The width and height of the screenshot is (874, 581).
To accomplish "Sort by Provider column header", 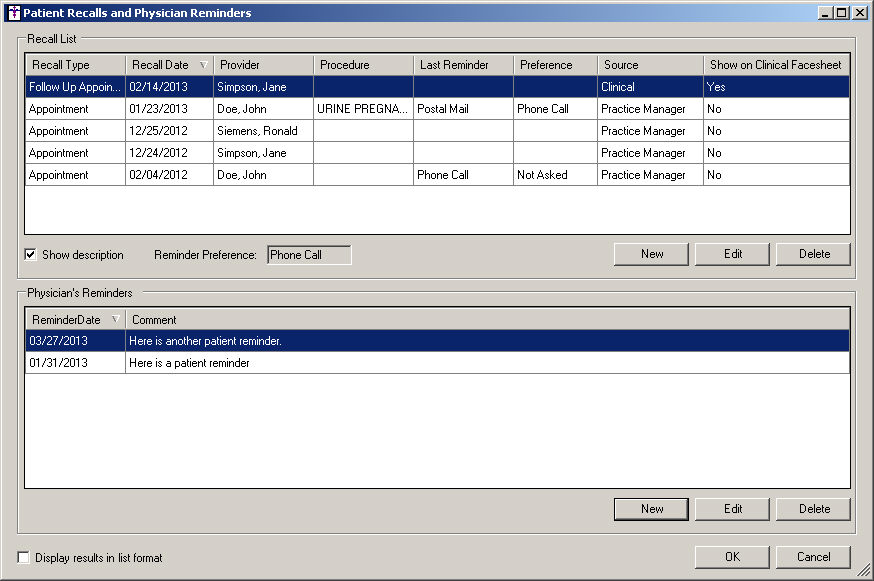I will [262, 65].
